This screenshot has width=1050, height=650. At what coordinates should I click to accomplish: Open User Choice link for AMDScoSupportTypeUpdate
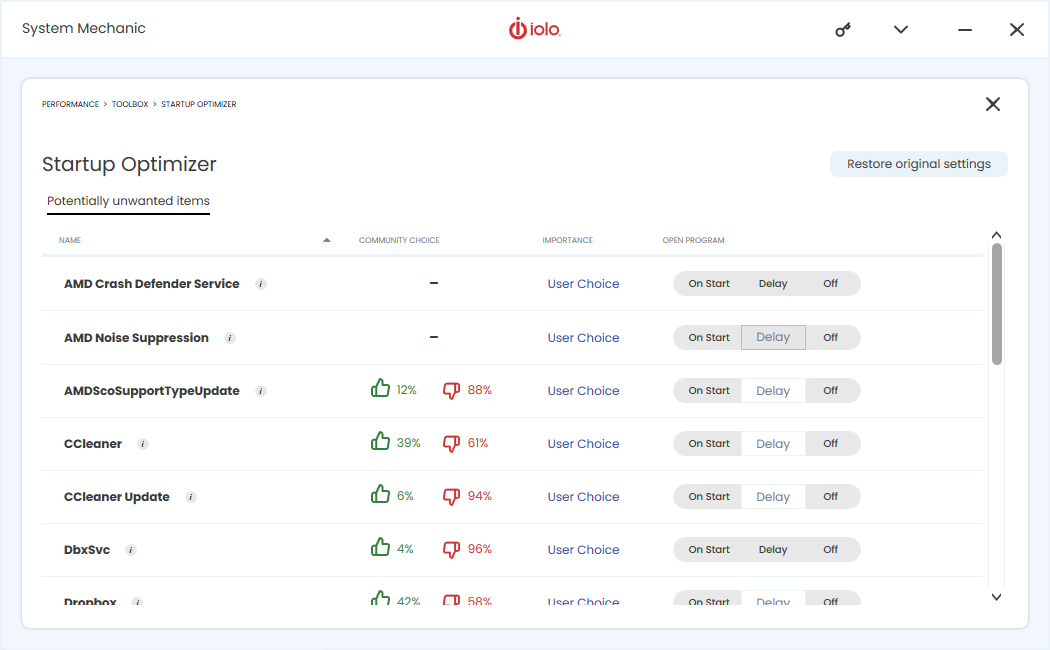click(x=583, y=391)
